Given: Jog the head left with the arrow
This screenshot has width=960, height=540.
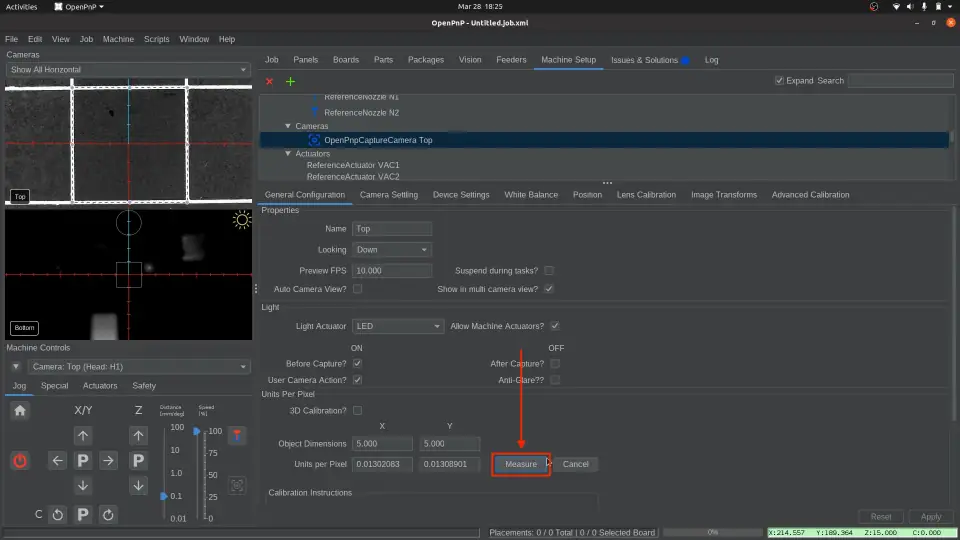Looking at the screenshot, I should [x=58, y=460].
